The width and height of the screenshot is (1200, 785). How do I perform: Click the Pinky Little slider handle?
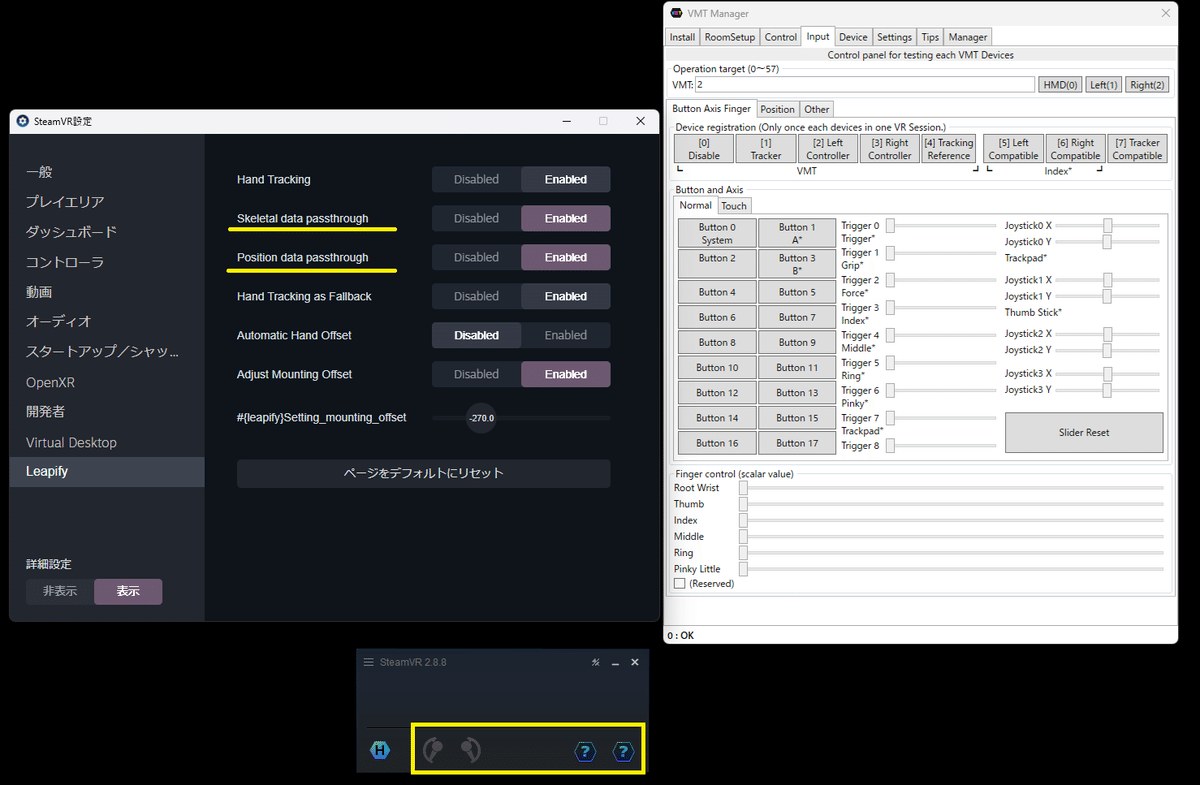tap(743, 568)
